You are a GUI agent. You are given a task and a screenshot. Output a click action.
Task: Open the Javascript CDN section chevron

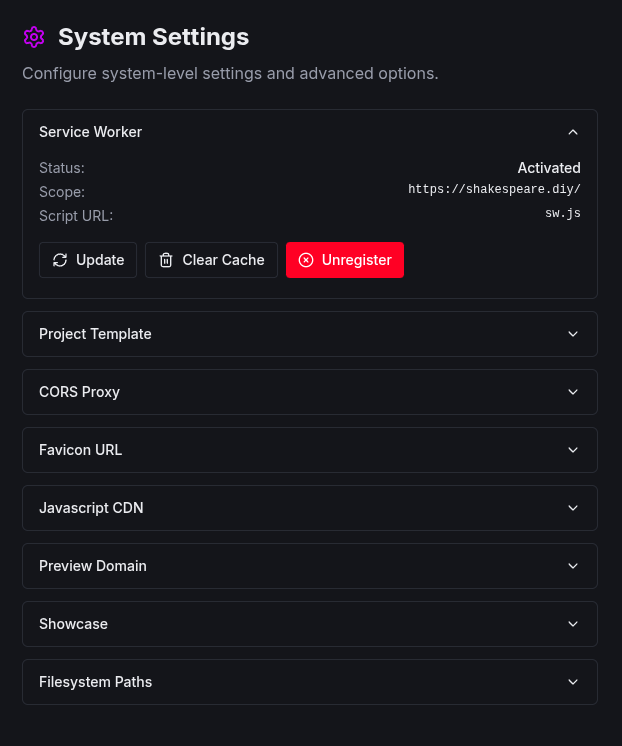point(573,508)
